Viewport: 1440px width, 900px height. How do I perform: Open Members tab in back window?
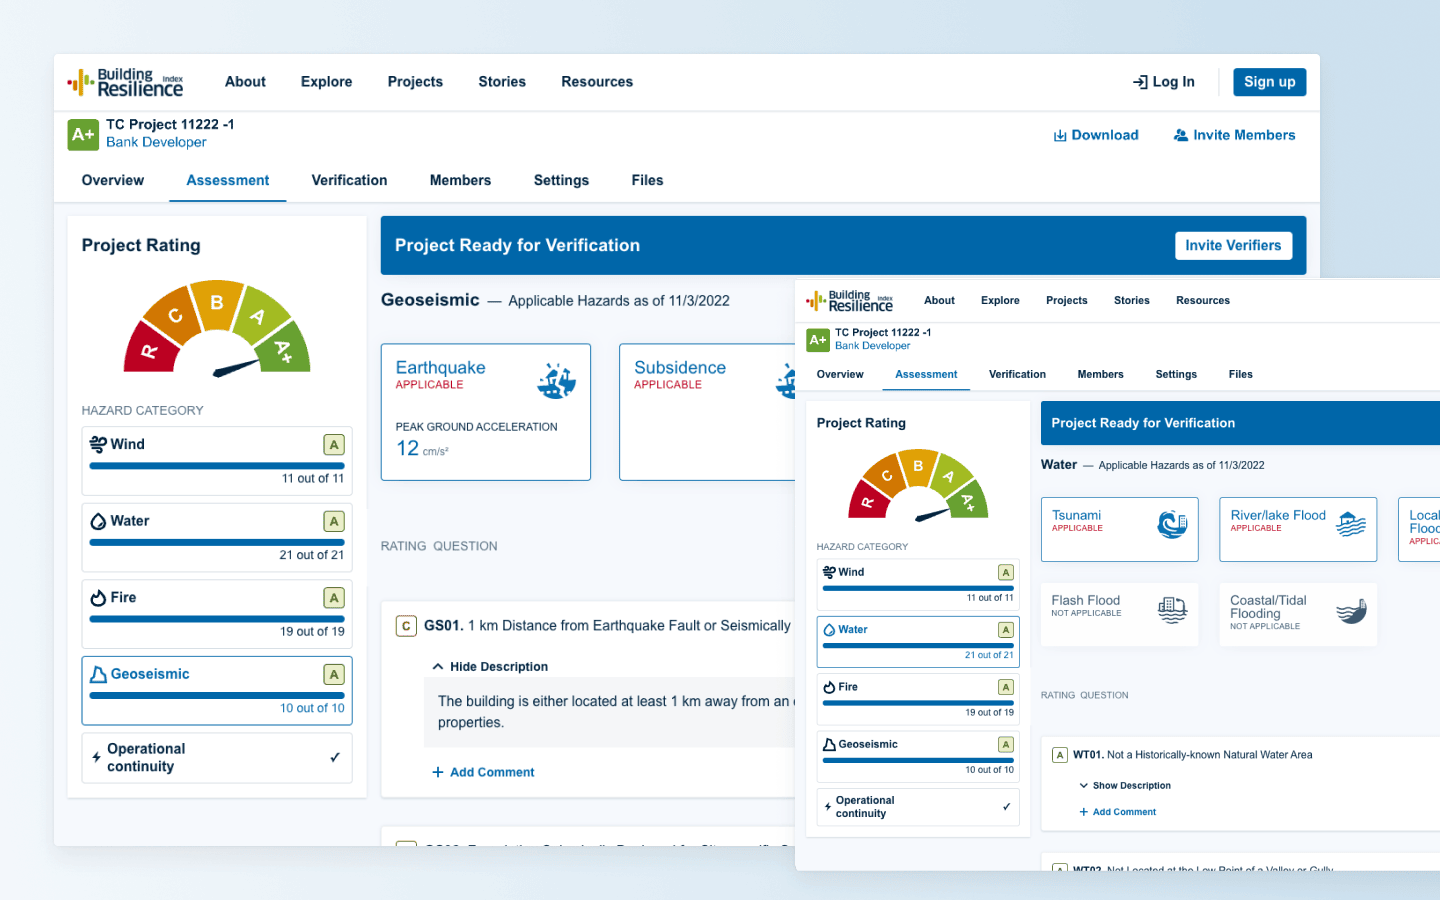point(460,181)
